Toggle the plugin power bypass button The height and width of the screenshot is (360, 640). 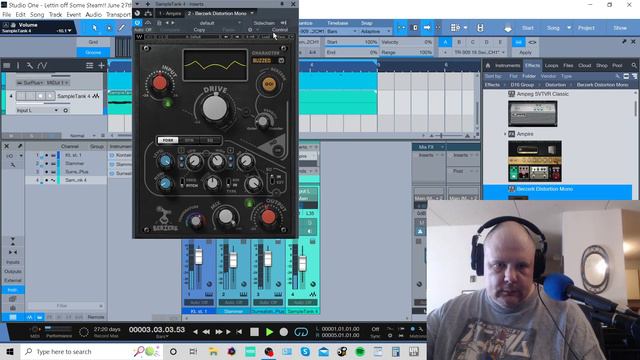(138, 23)
